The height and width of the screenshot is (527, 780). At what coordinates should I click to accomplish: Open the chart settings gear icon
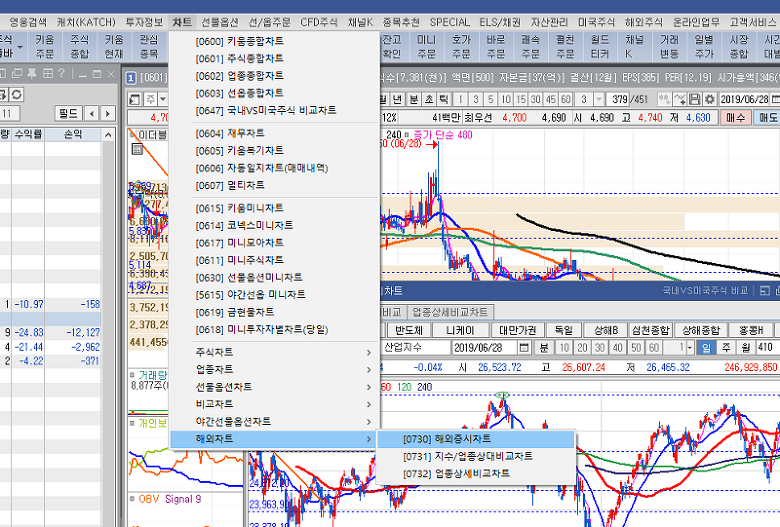pyautogui.click(x=710, y=100)
